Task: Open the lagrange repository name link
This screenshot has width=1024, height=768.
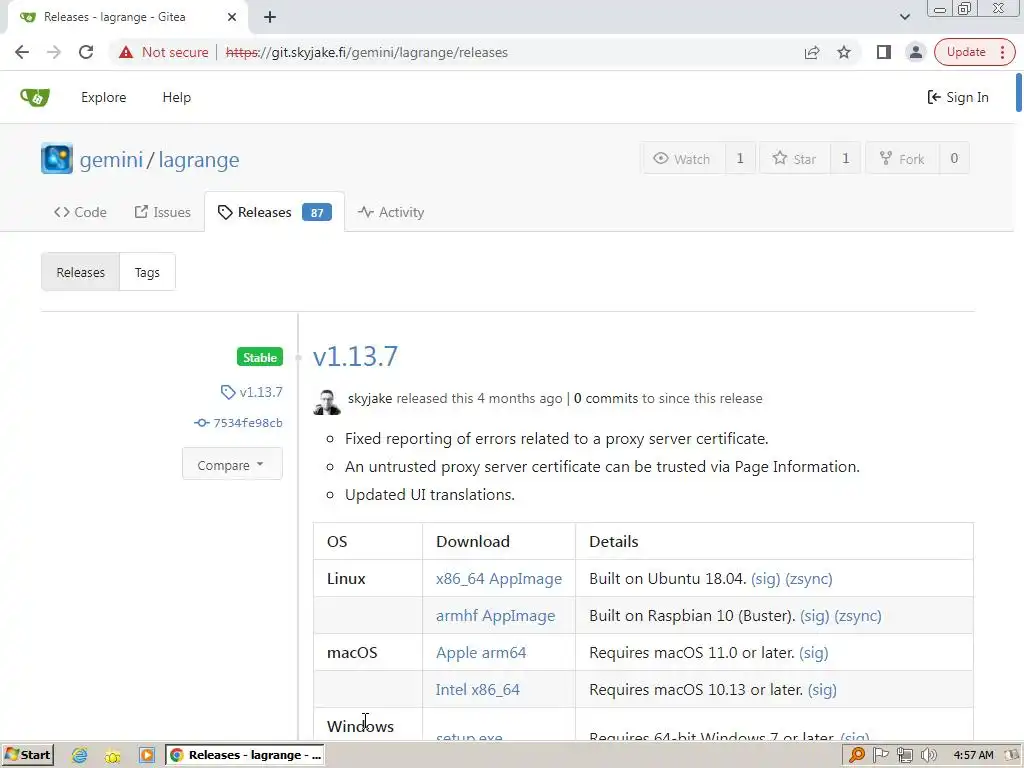Action: click(x=199, y=159)
